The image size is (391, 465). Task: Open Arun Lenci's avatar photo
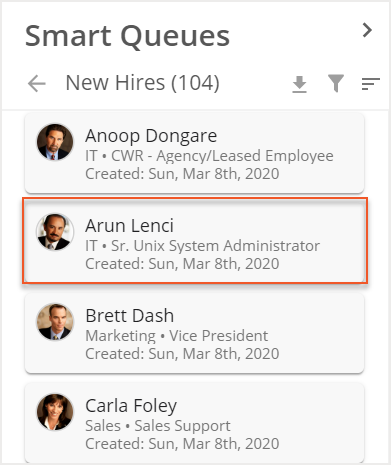(55, 232)
